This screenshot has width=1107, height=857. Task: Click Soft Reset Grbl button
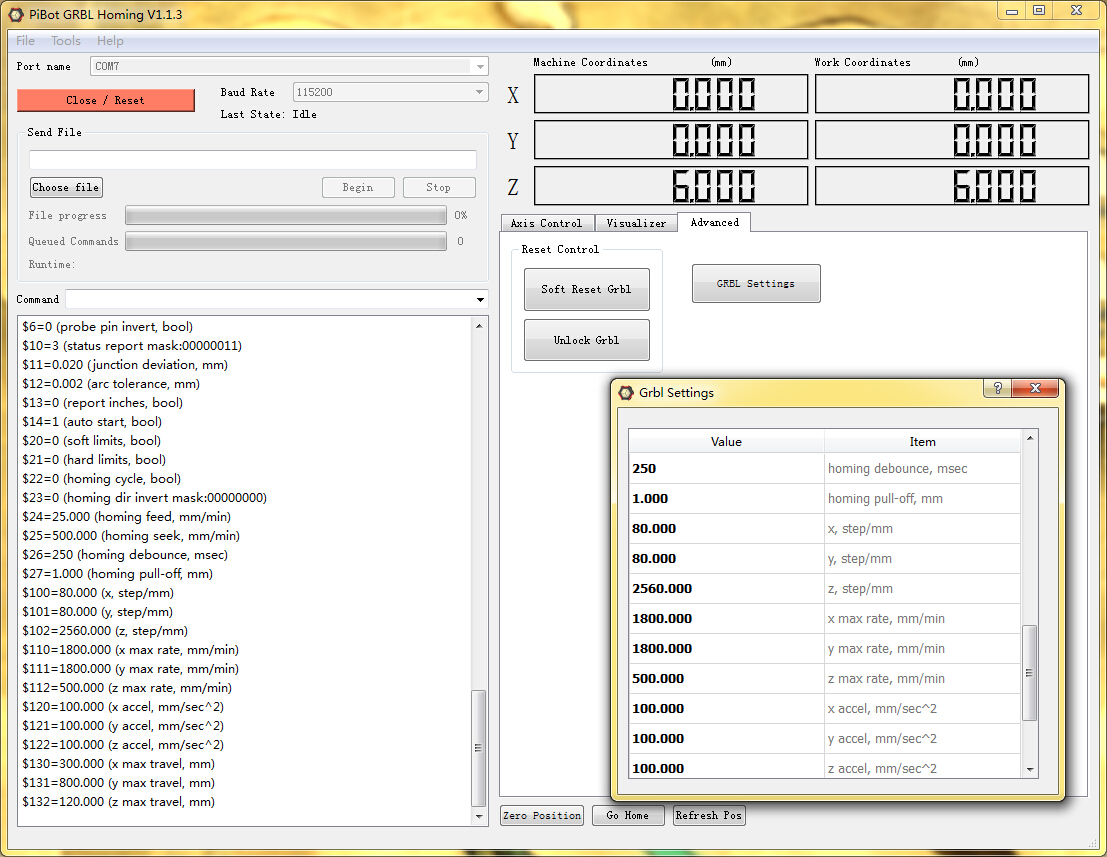coord(587,289)
